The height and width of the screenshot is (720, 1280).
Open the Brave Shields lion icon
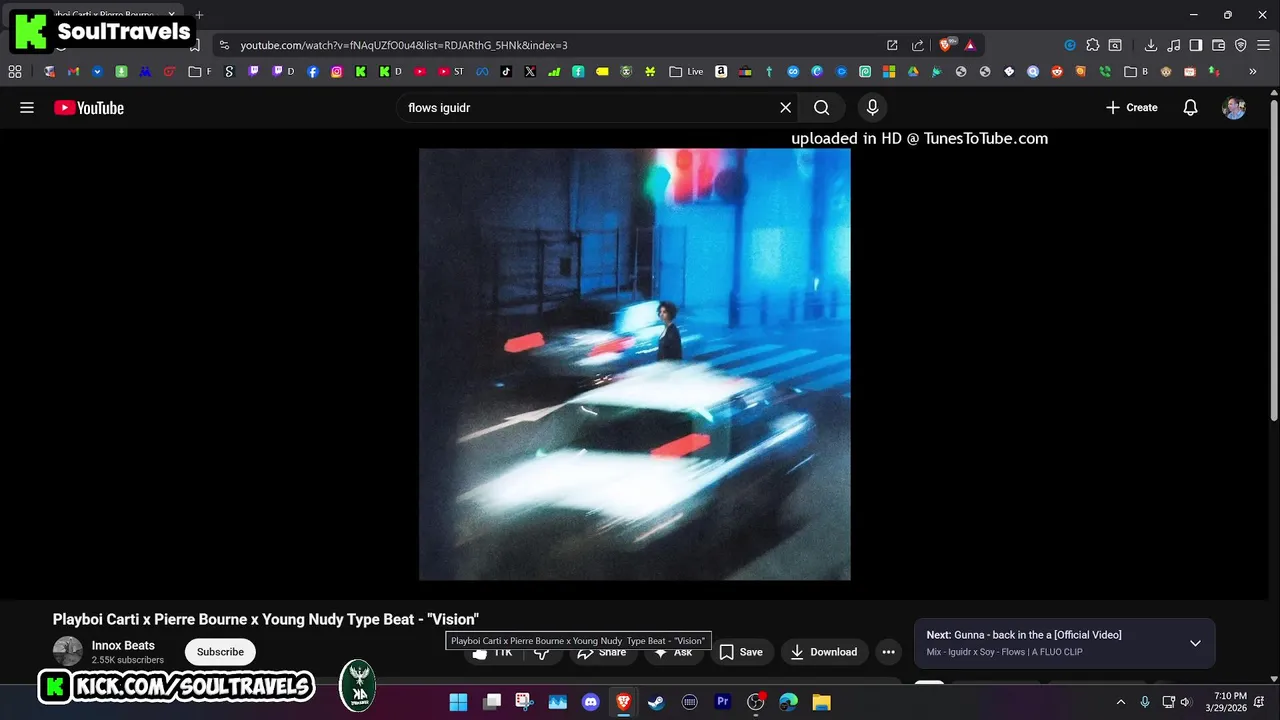coord(946,45)
